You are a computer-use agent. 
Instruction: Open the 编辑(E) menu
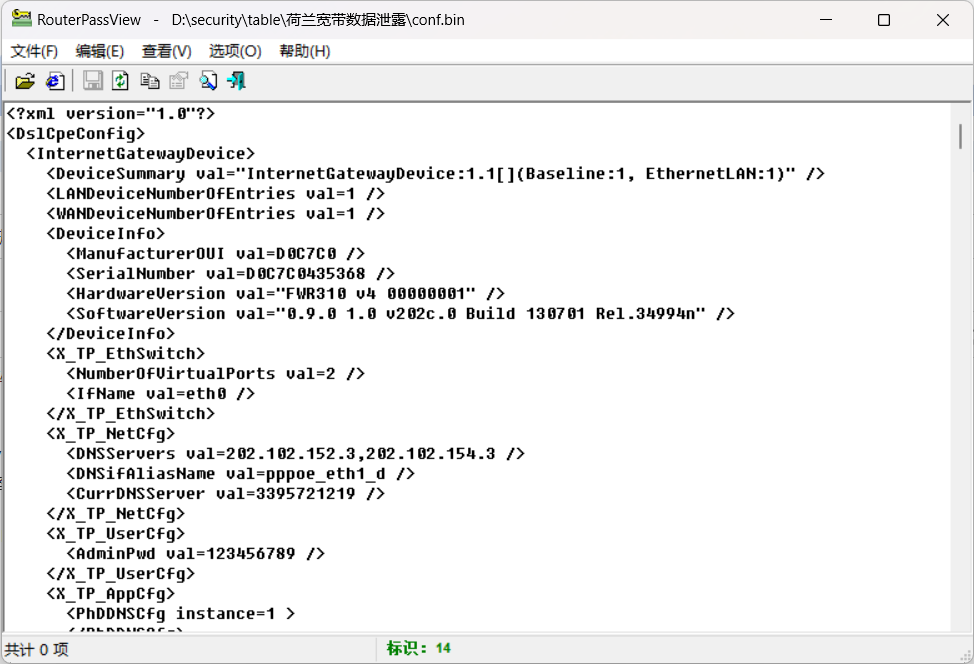coord(99,51)
